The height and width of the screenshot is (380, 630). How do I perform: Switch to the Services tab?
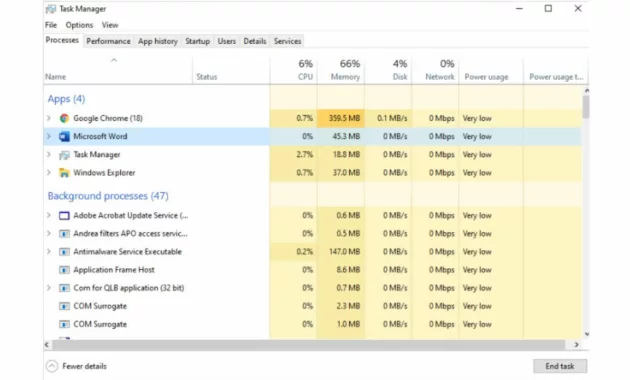(x=287, y=41)
